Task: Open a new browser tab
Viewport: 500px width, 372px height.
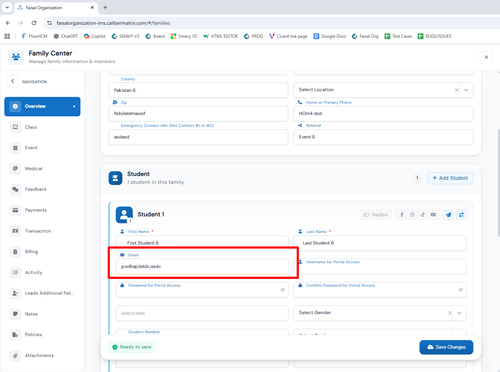Action: 105,7
